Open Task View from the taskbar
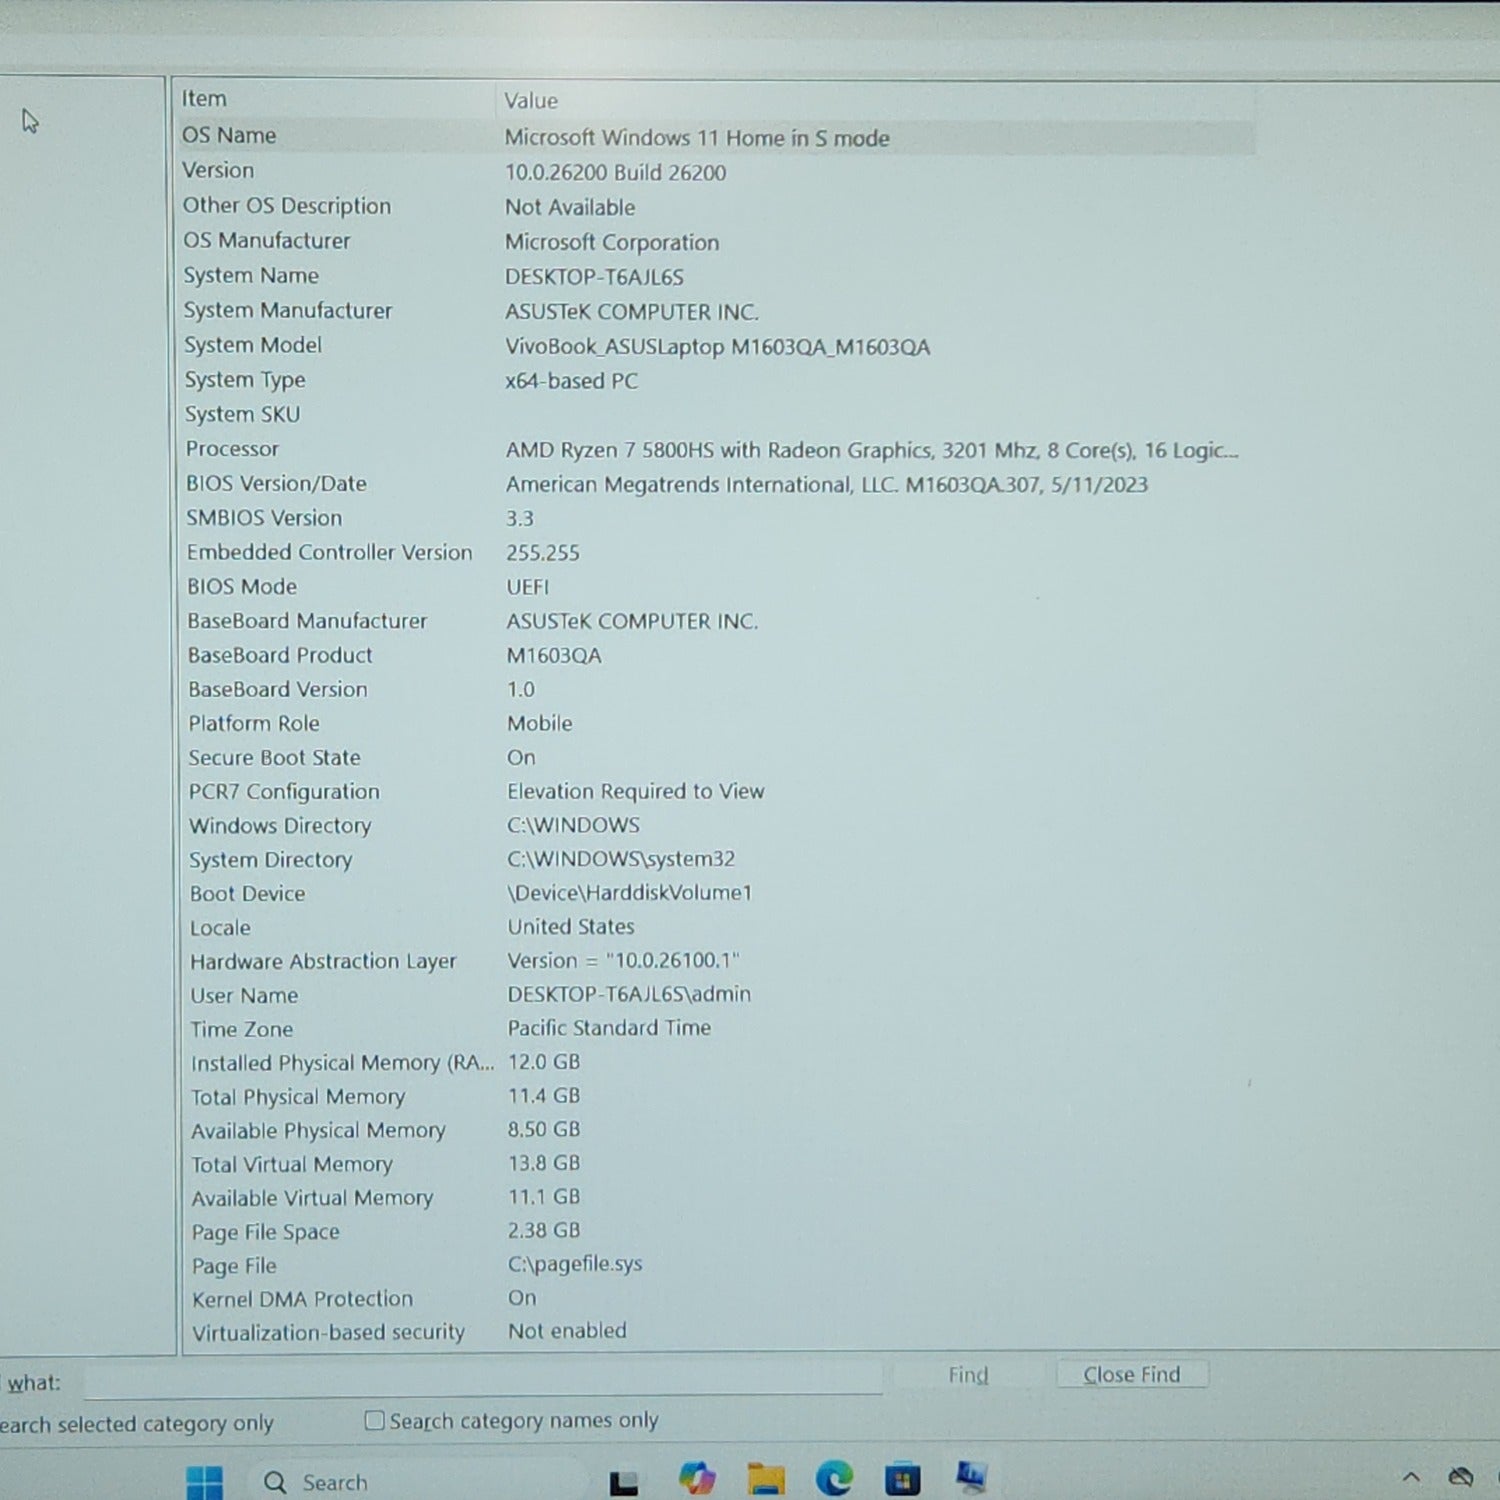 [624, 1482]
